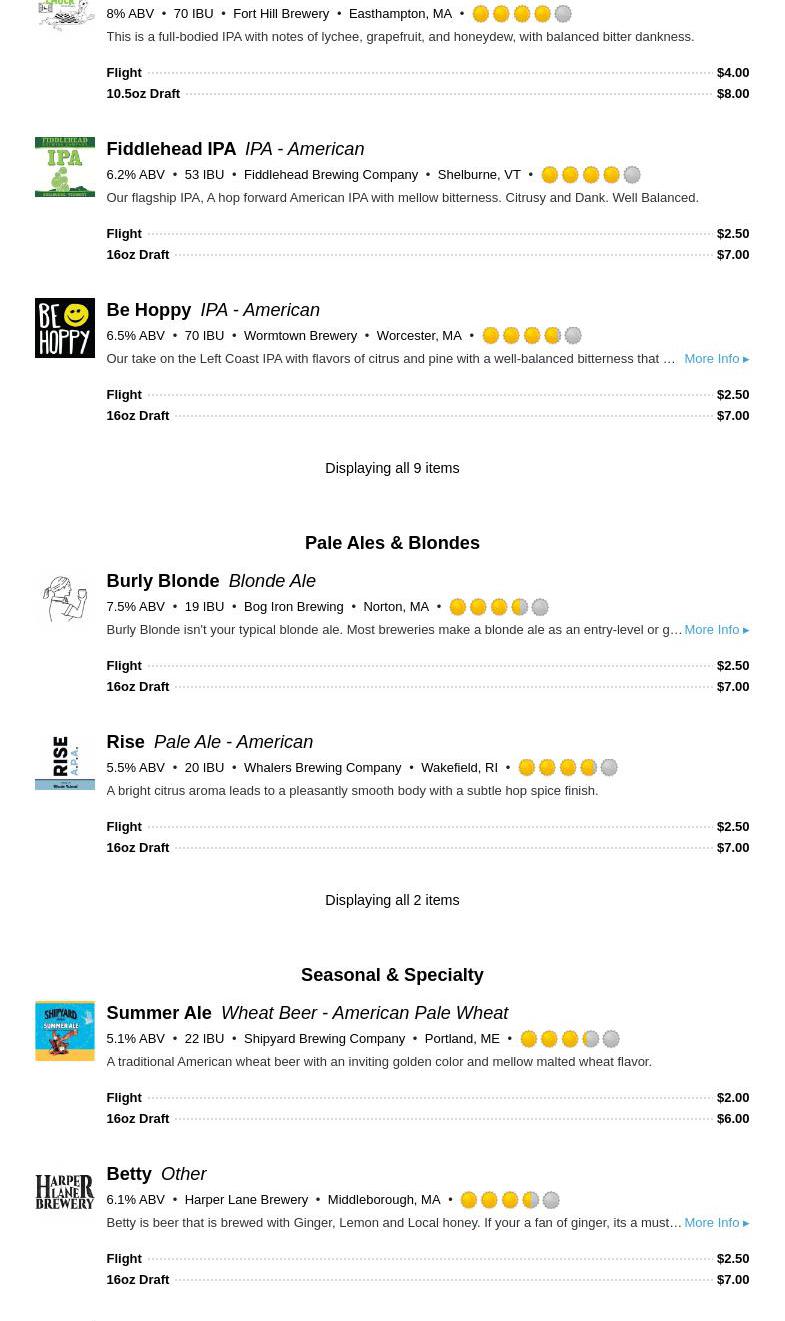
Task: Click the Whalers Brewing Company name
Action: (x=322, y=768)
